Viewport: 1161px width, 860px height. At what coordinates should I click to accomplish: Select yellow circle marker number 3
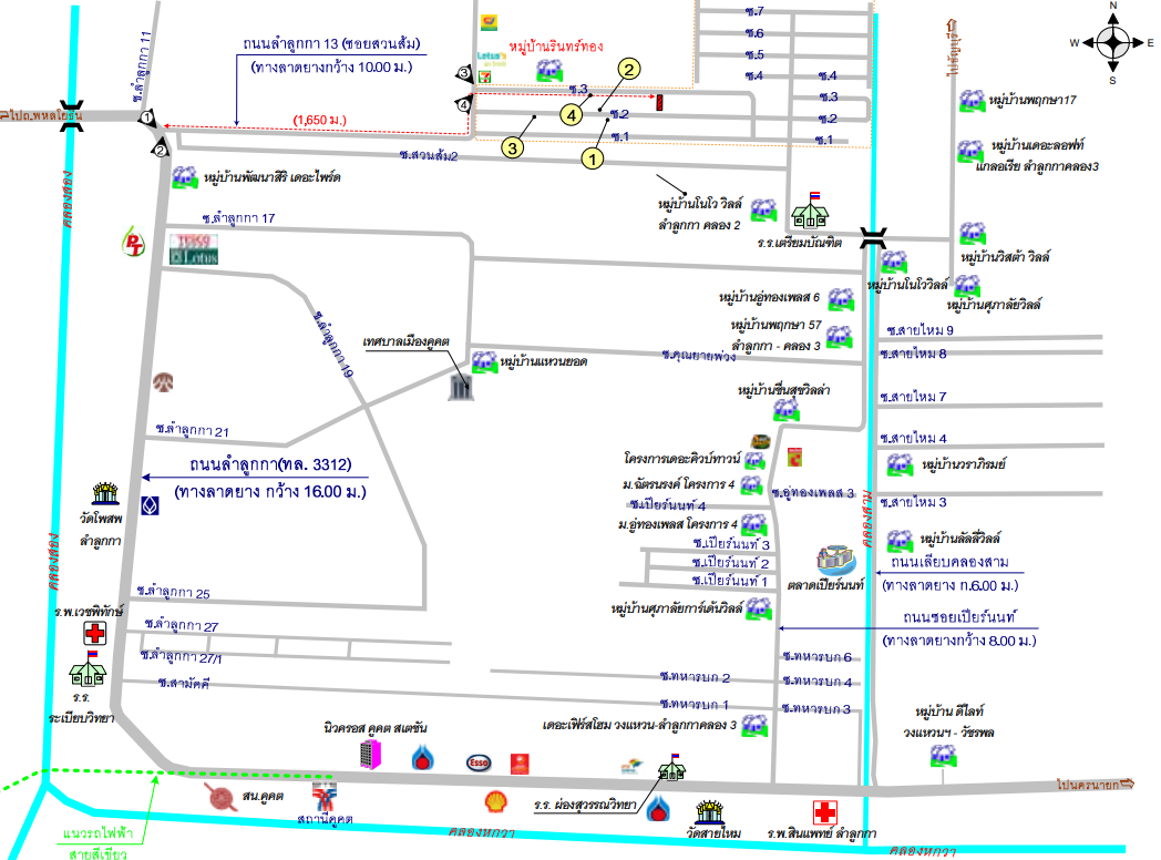point(512,148)
